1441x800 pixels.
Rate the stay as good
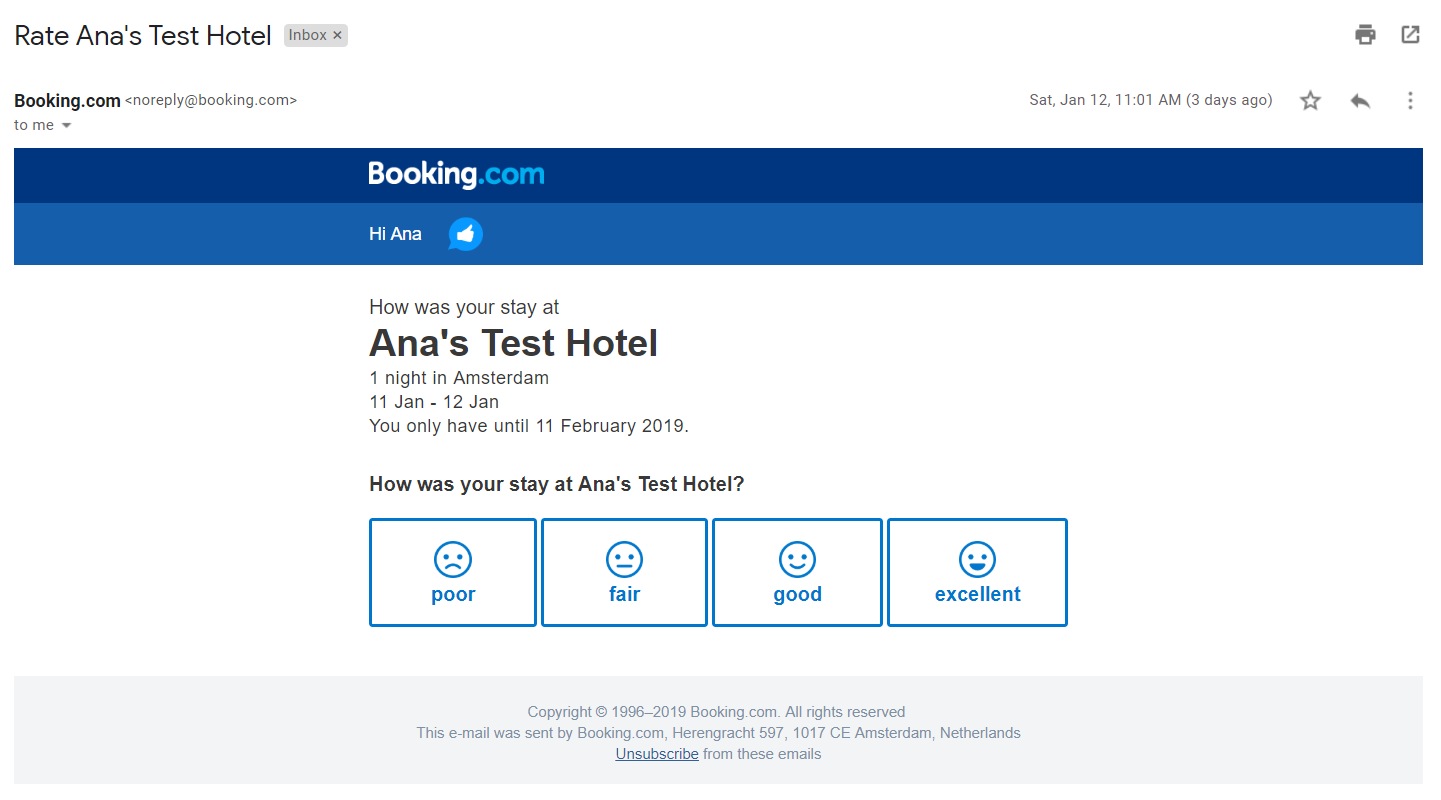click(797, 572)
